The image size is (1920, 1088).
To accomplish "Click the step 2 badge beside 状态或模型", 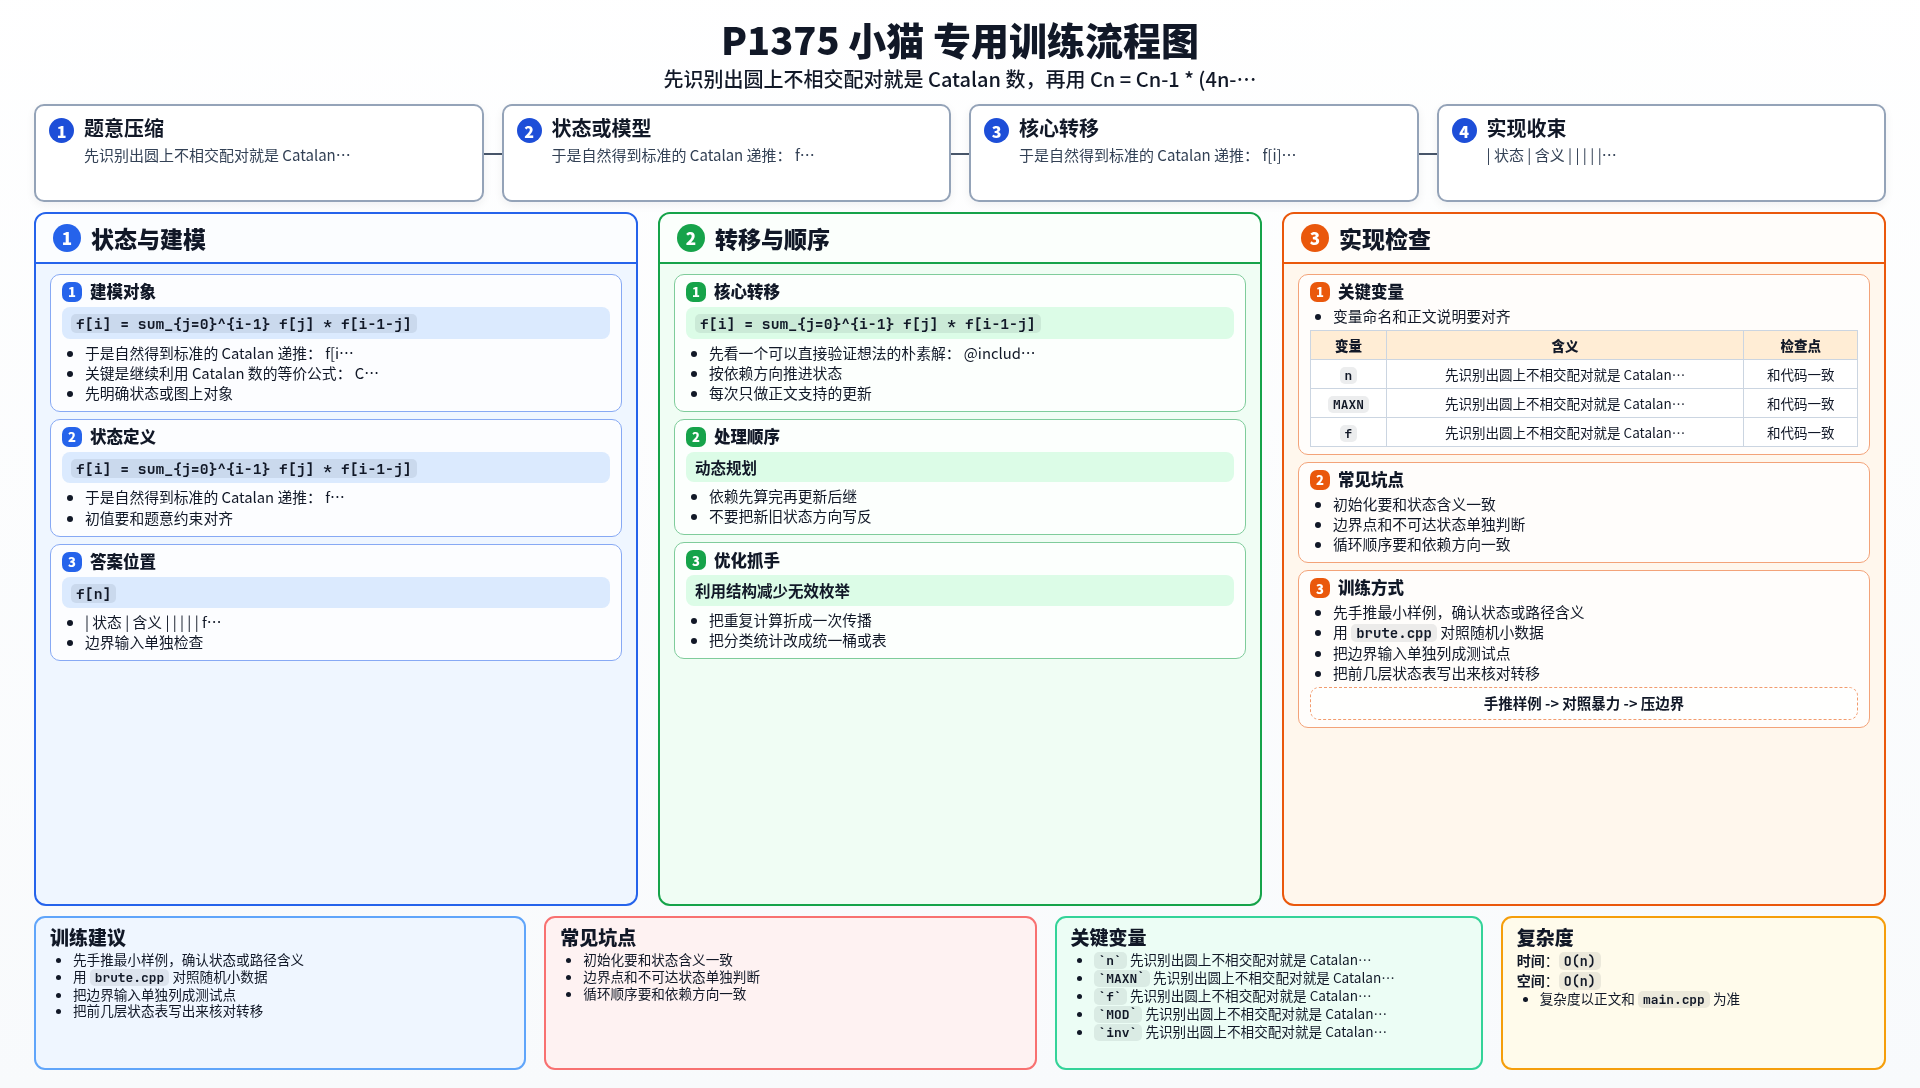I will [x=529, y=131].
